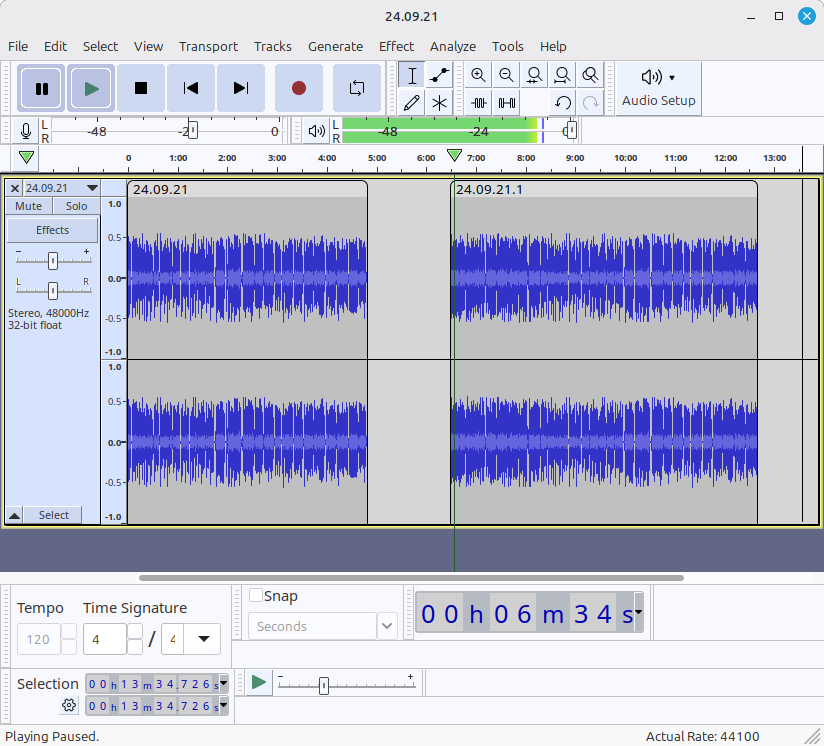Screen dimensions: 824x746
Task: Solo the 24.09.21 track
Action: tap(76, 206)
